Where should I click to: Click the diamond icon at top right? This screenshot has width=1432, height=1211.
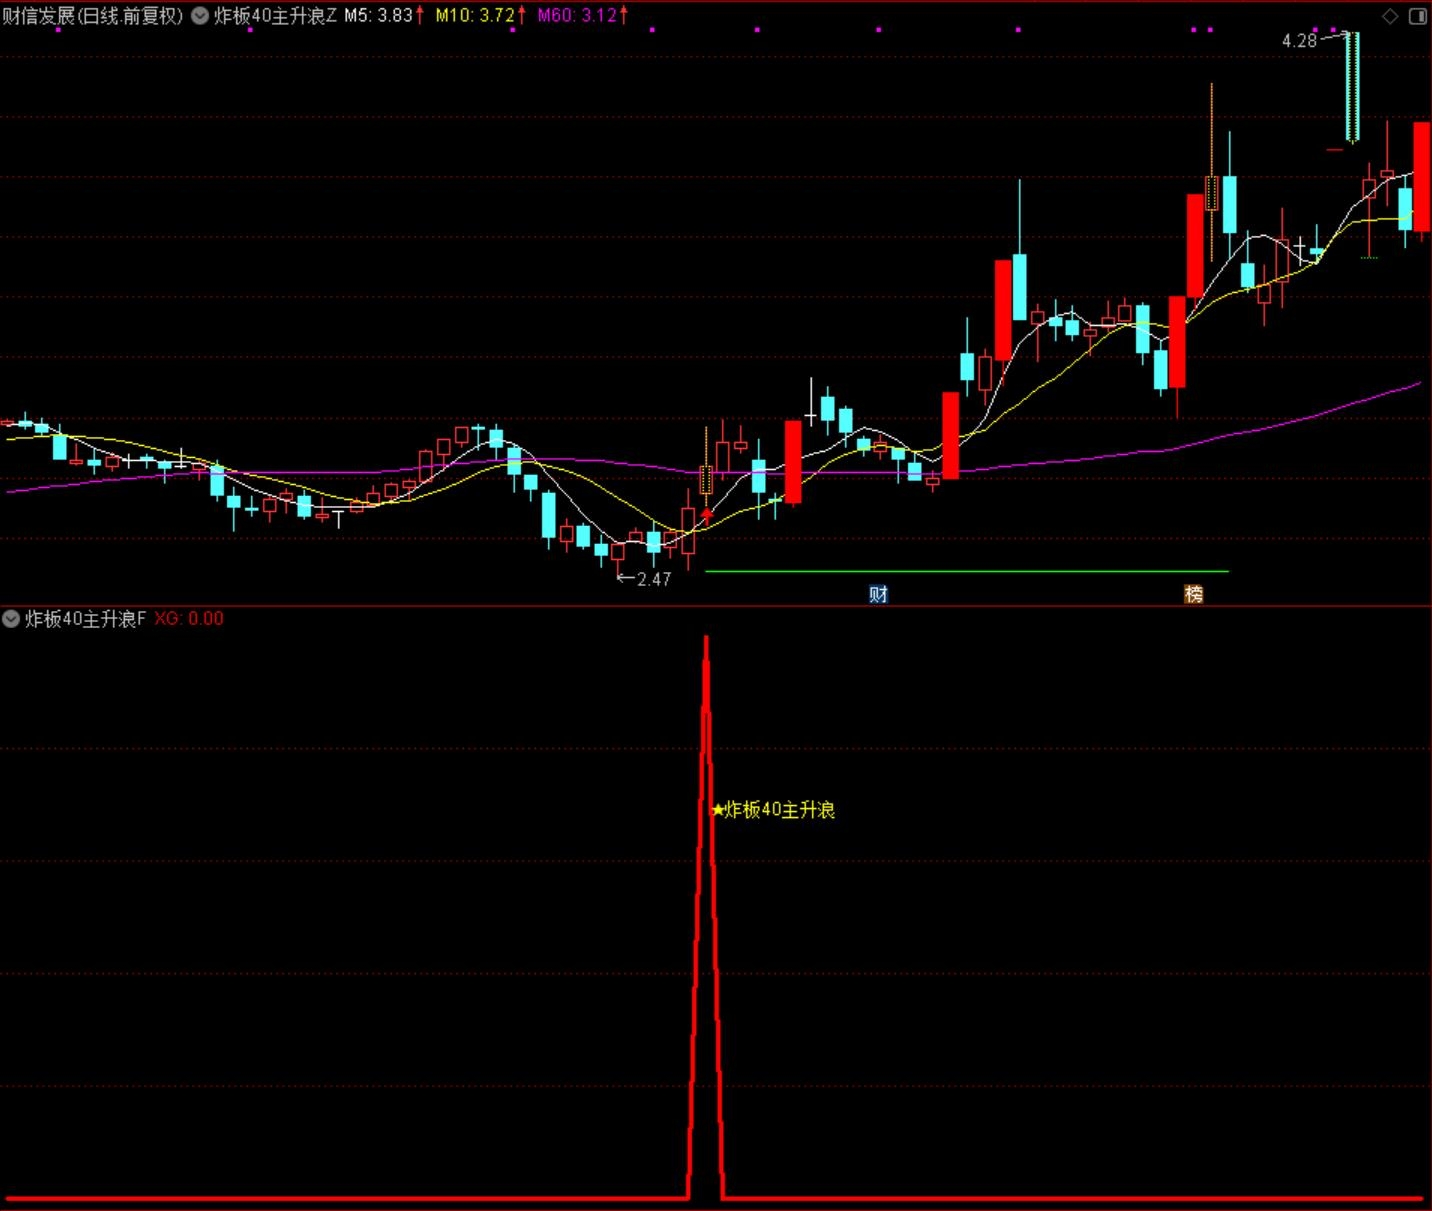(1389, 16)
